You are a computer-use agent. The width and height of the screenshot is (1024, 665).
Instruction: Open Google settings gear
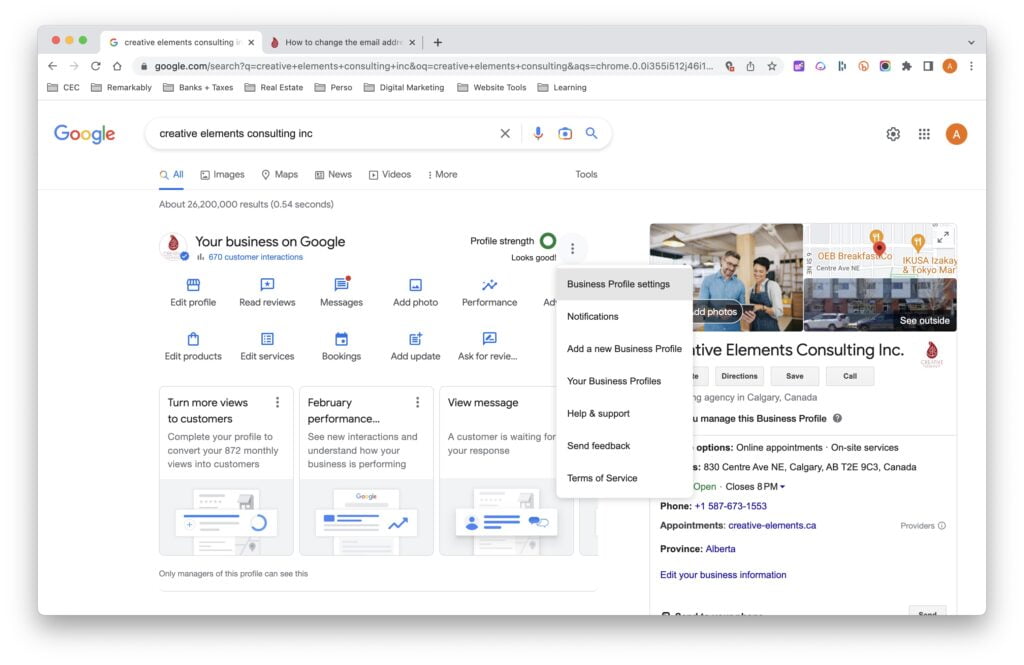tap(893, 134)
